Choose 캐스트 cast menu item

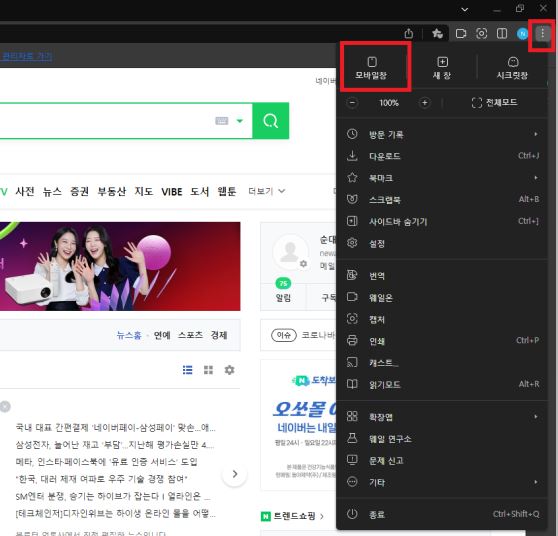pos(442,362)
